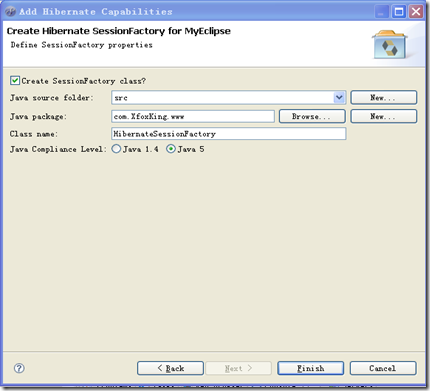
Task: Select Java 1.4 compliance level
Action: [x=116, y=149]
